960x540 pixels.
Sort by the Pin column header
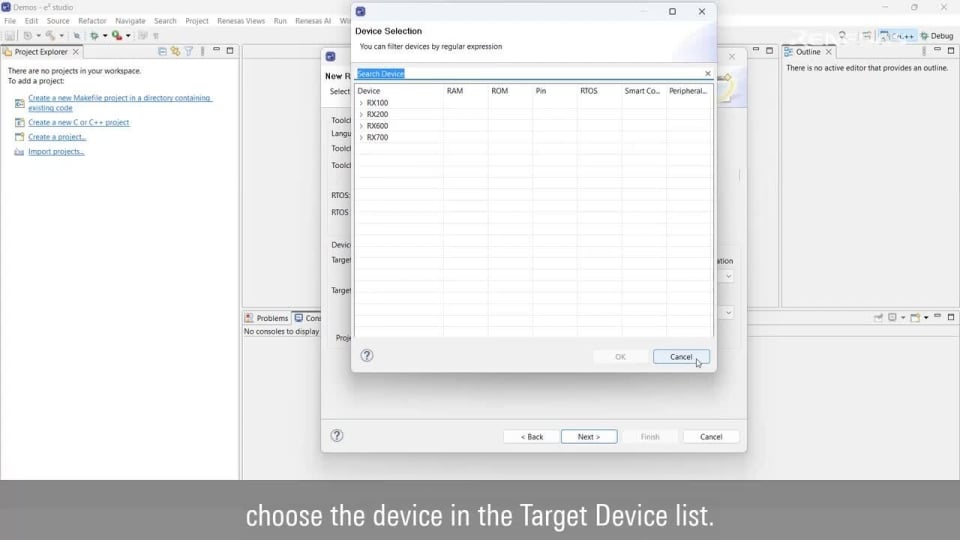(x=555, y=91)
